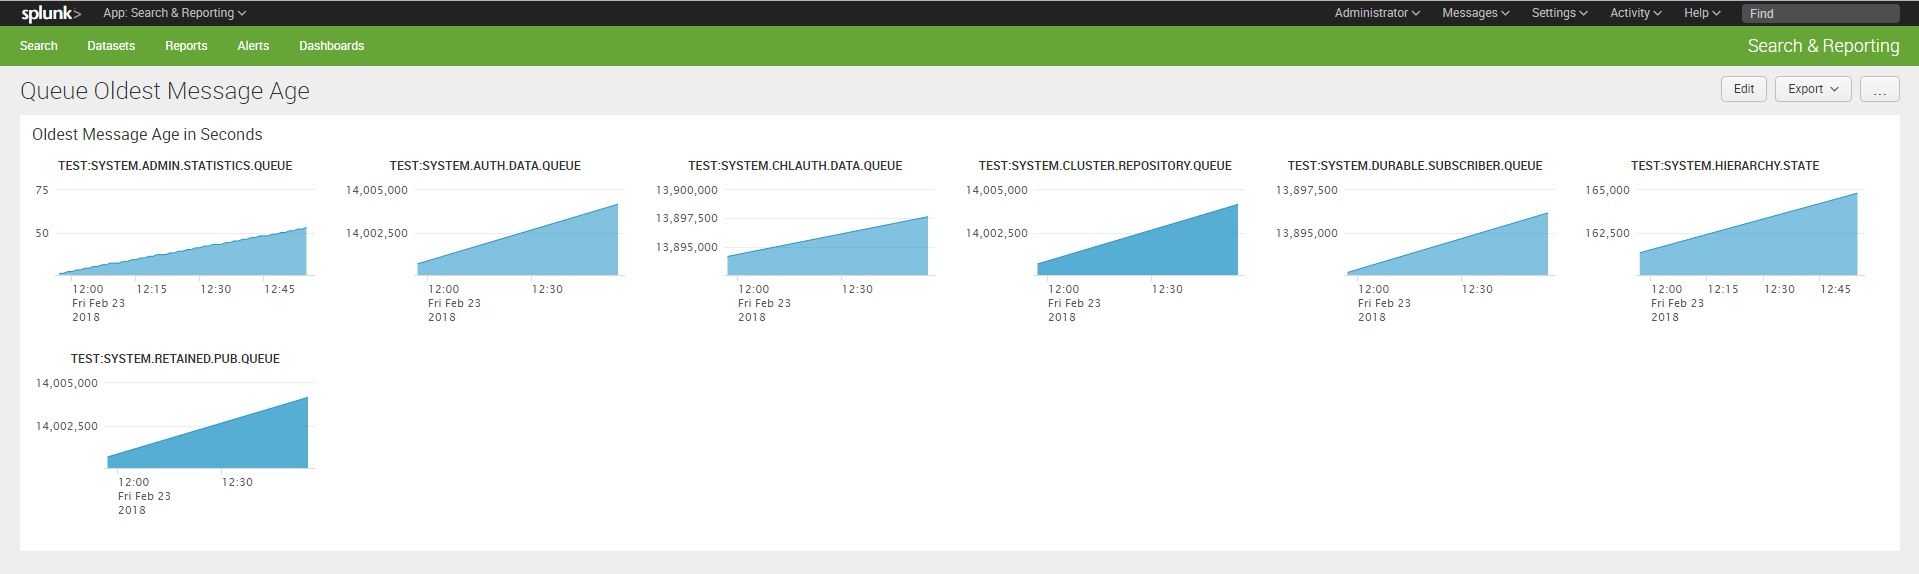
Task: Click the TEST:SYSTEM.AUTH.DATA.QUEUE chart title
Action: tap(485, 166)
